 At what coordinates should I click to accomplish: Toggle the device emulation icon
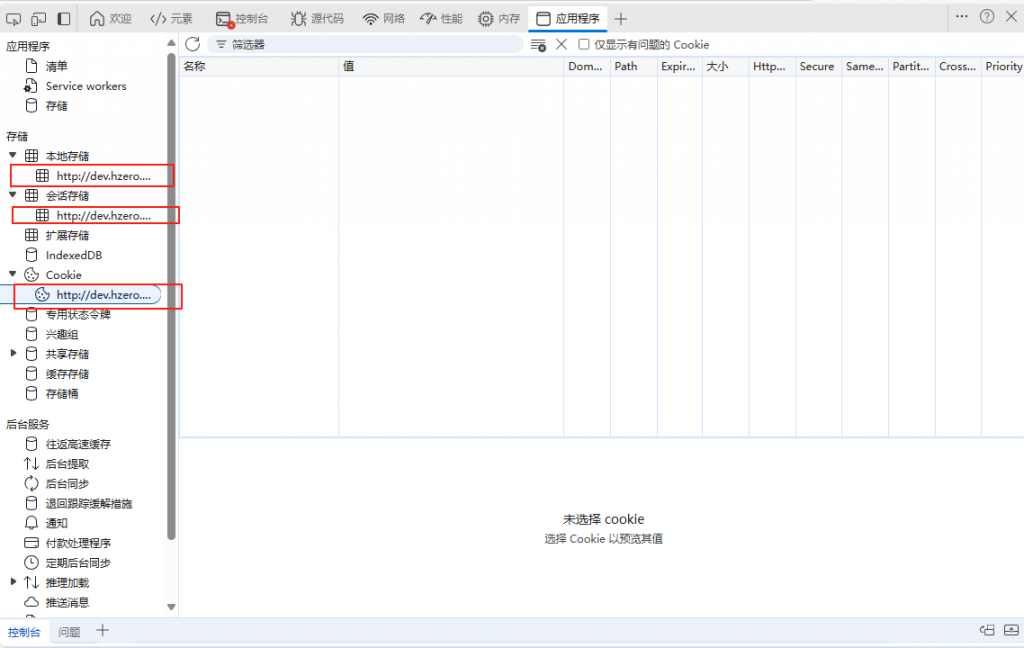[38, 18]
